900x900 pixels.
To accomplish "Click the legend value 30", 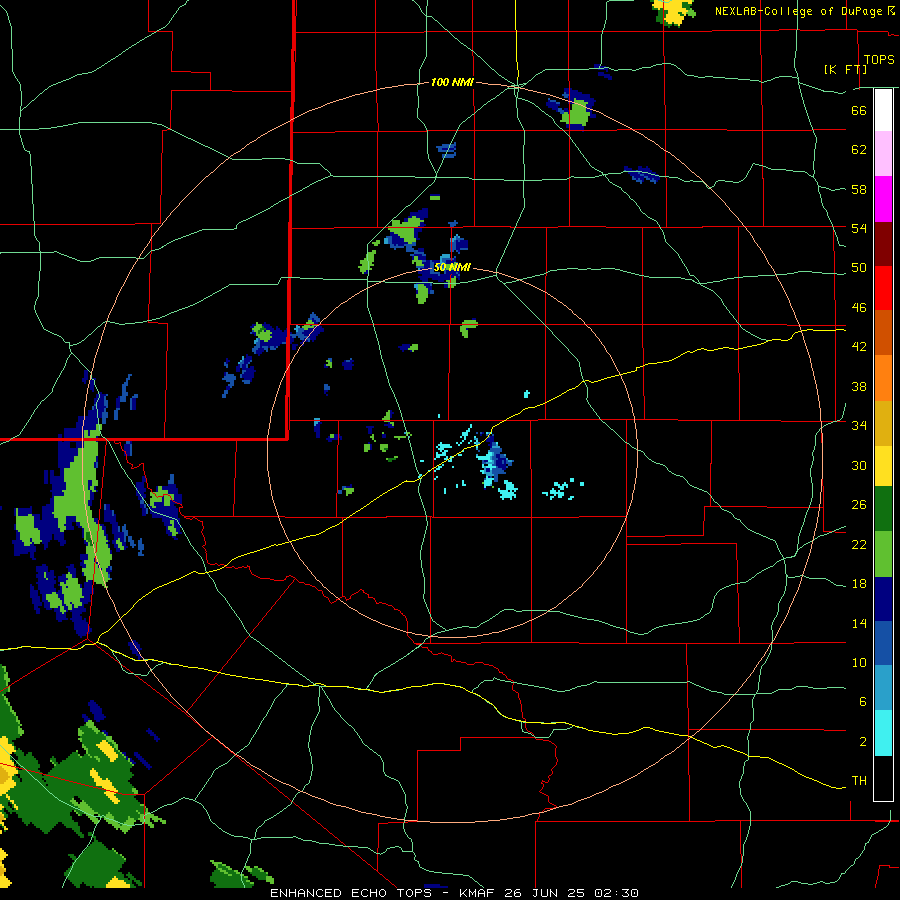I will [859, 465].
